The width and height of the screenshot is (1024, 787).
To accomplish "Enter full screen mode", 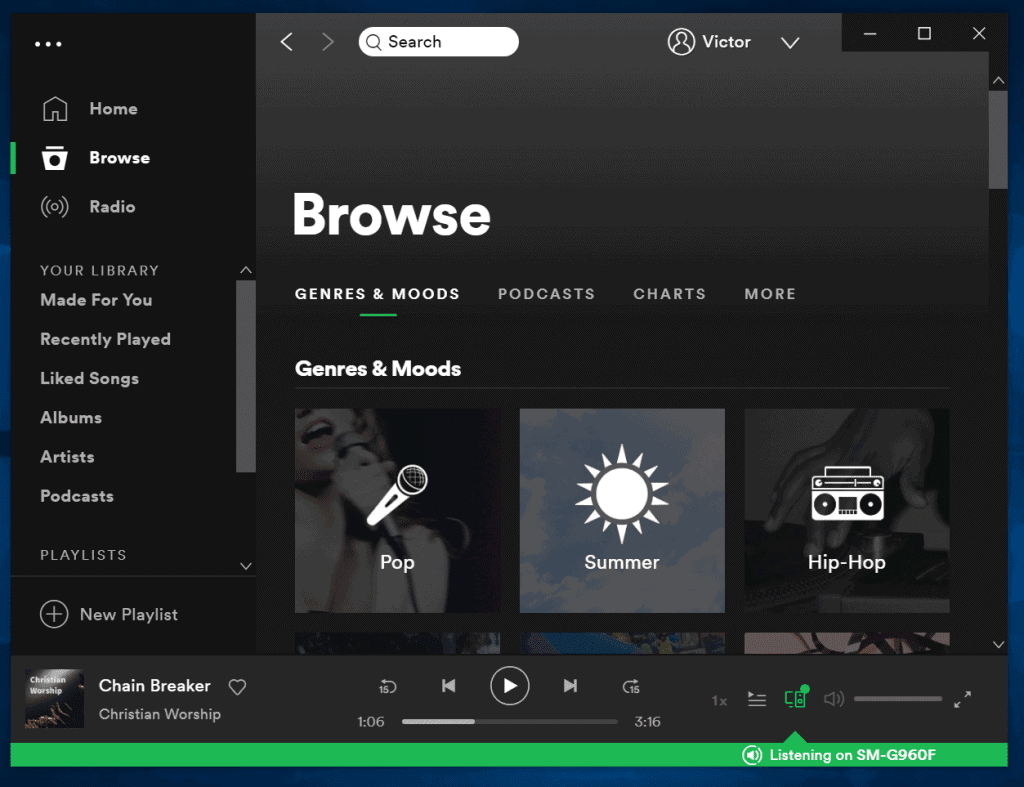I will point(962,699).
